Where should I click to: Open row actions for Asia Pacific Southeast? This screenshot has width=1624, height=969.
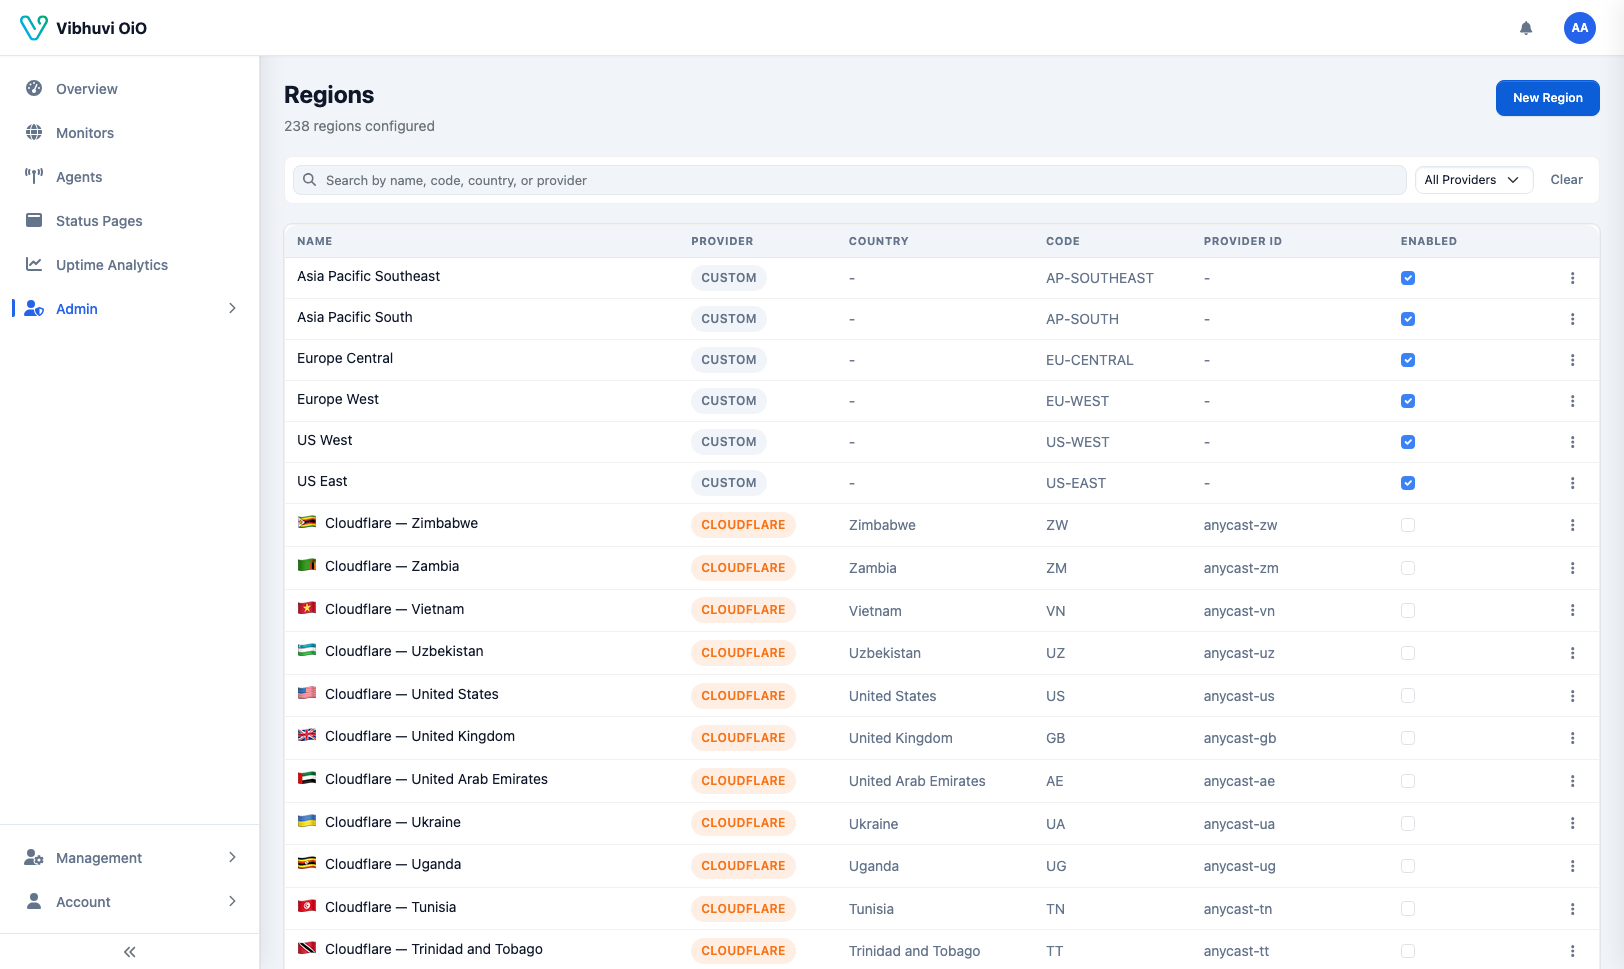coord(1572,278)
